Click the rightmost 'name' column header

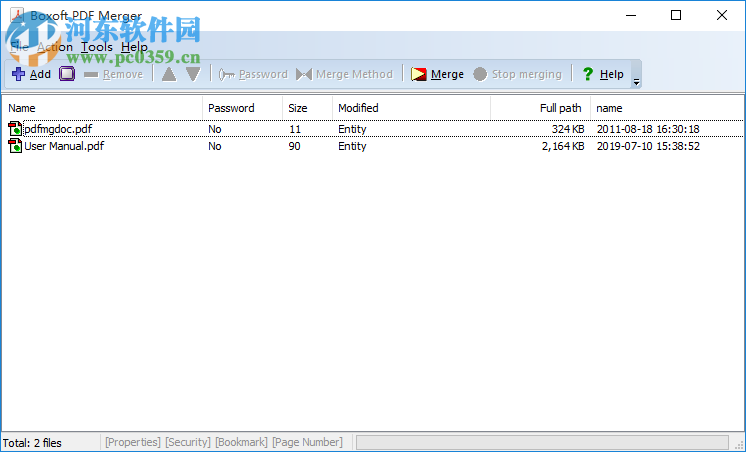click(x=667, y=108)
